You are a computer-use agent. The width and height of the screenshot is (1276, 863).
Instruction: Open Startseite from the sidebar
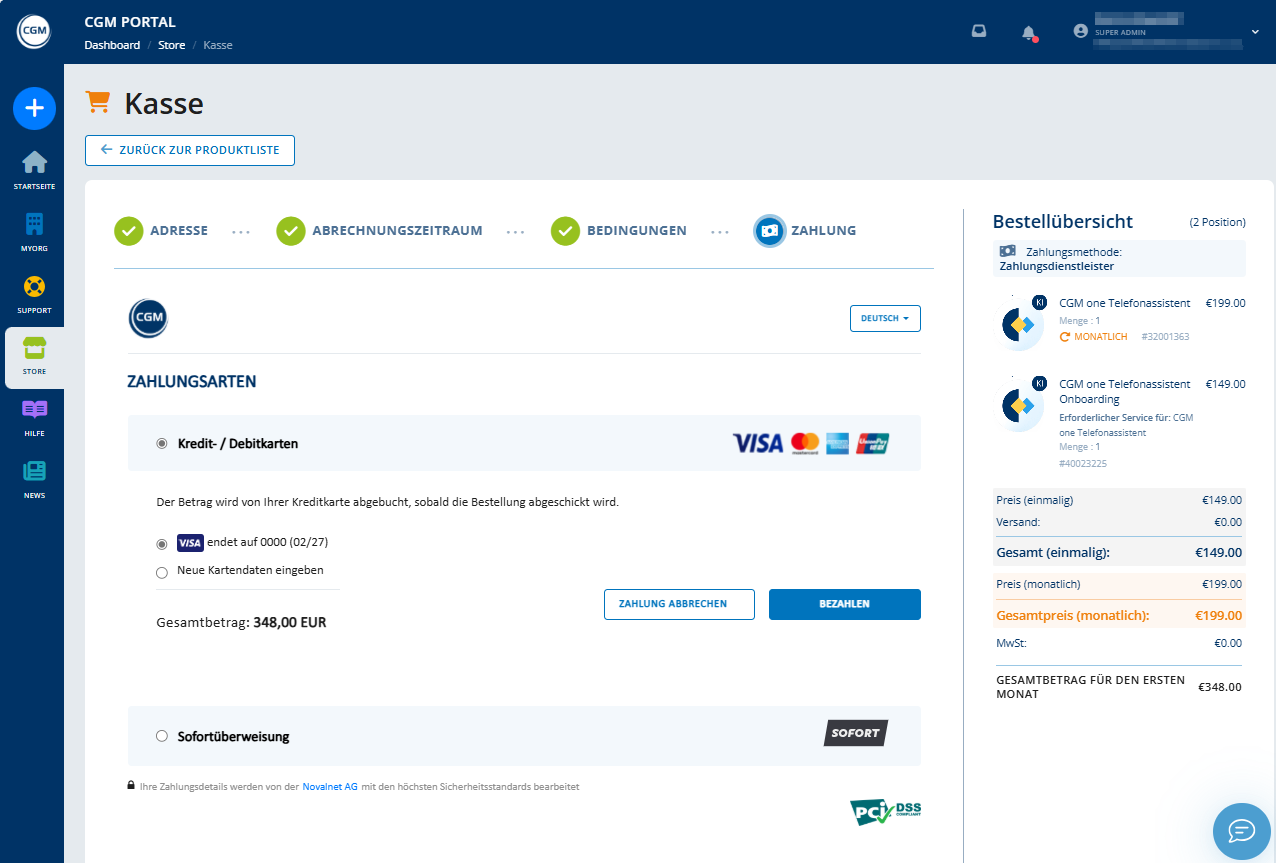[x=34, y=166]
